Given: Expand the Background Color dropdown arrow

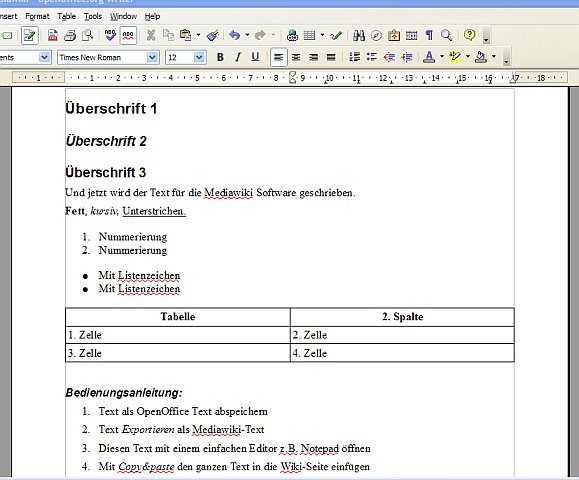Looking at the screenshot, I should point(494,57).
